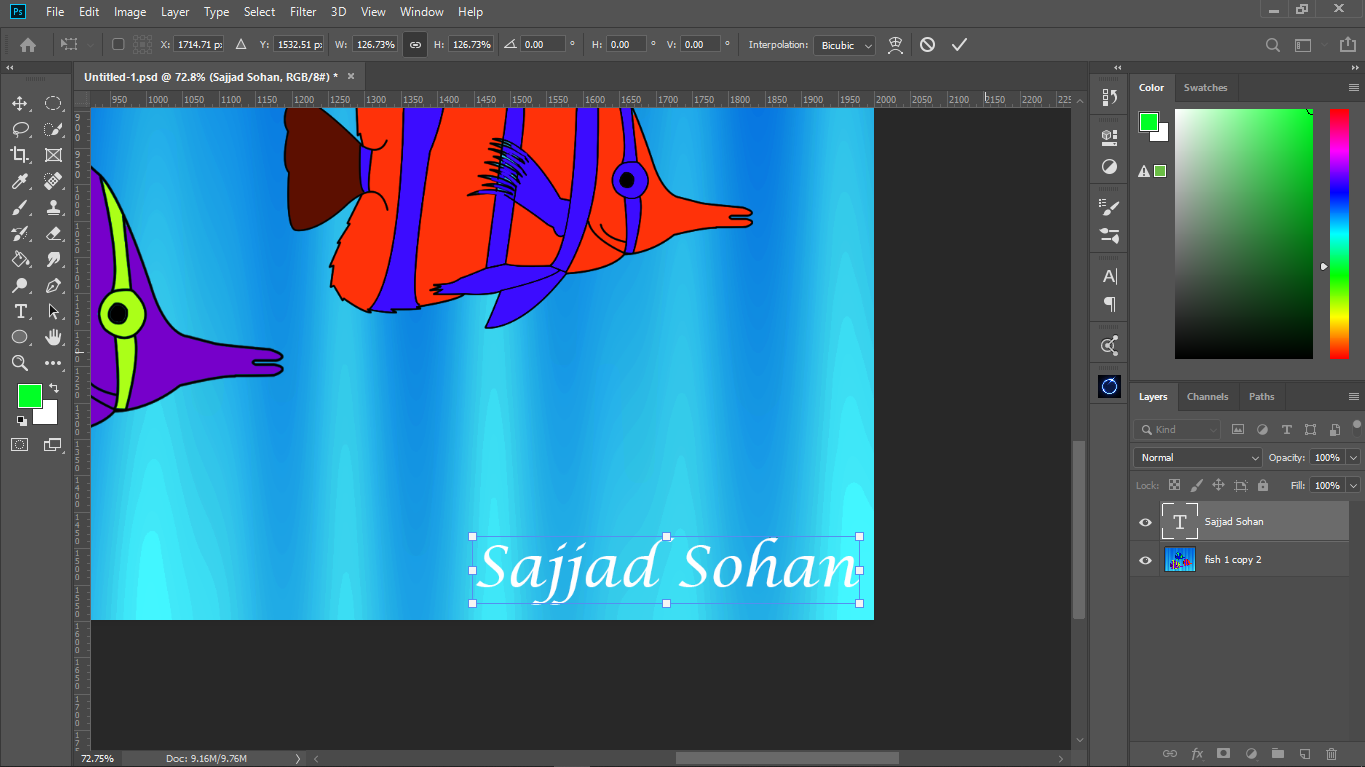Select the Dodge tool
Screen dimensions: 1365x767
[x=20, y=285]
